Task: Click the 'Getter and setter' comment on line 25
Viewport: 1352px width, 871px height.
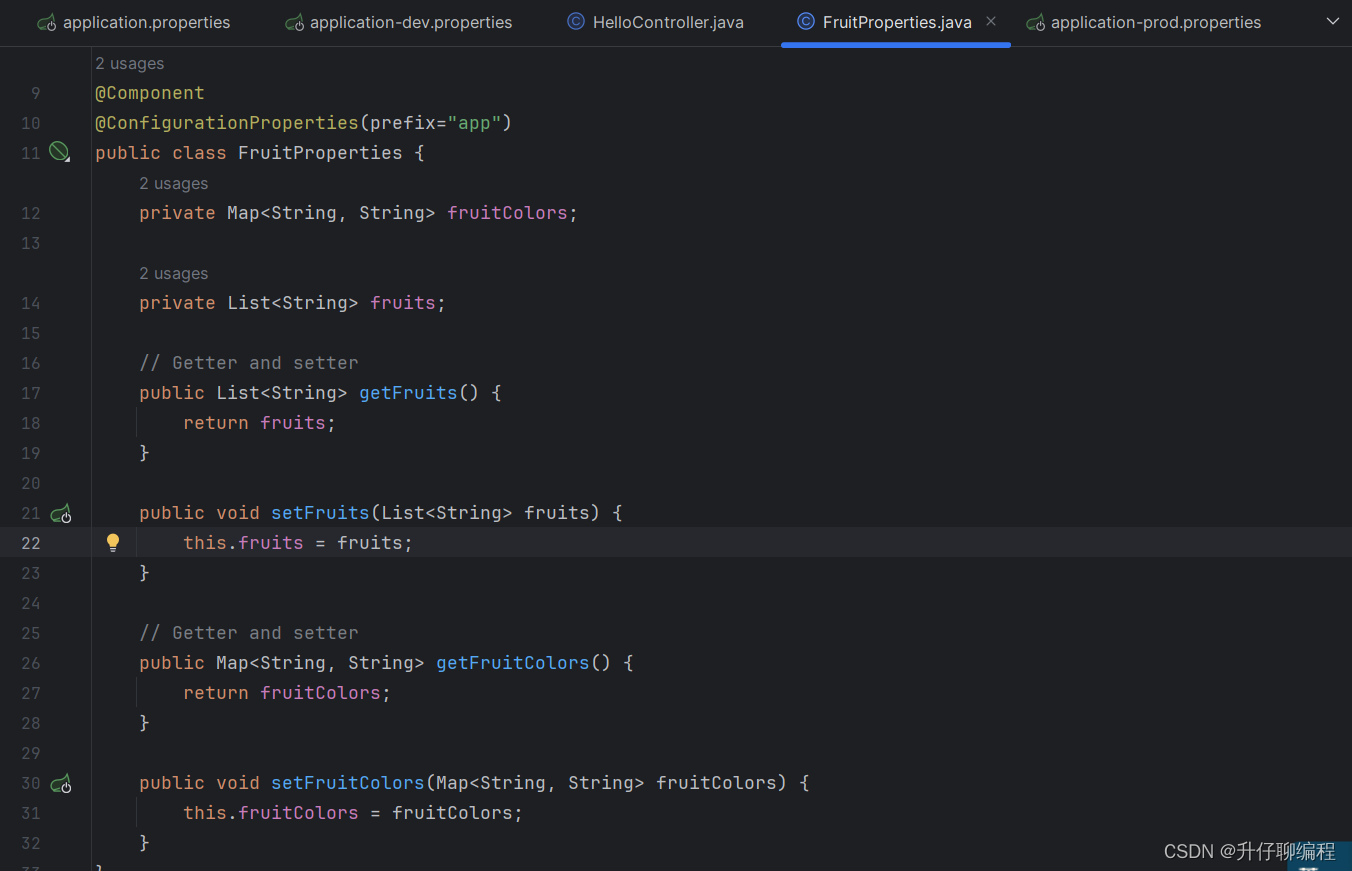Action: [249, 633]
